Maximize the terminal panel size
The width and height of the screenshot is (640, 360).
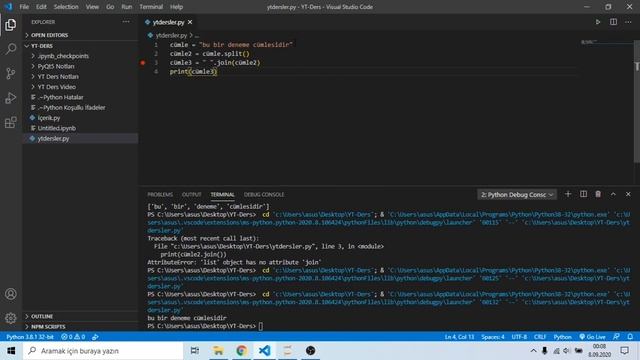pos(613,194)
